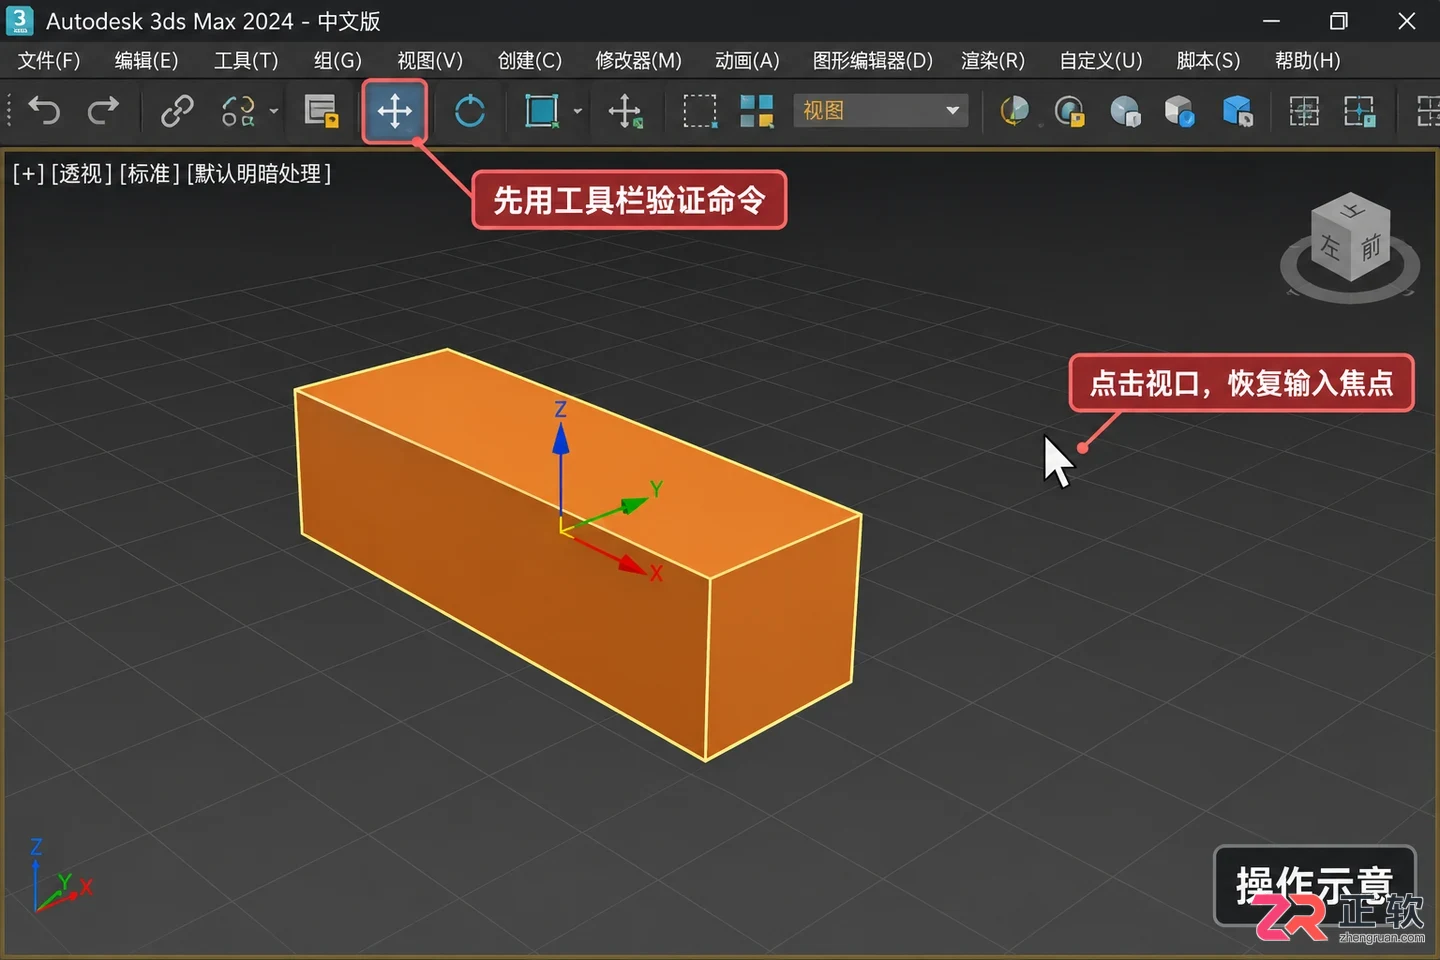1440x960 pixels.
Task: Pick the teal square Select and Scale tool
Action: pos(542,111)
